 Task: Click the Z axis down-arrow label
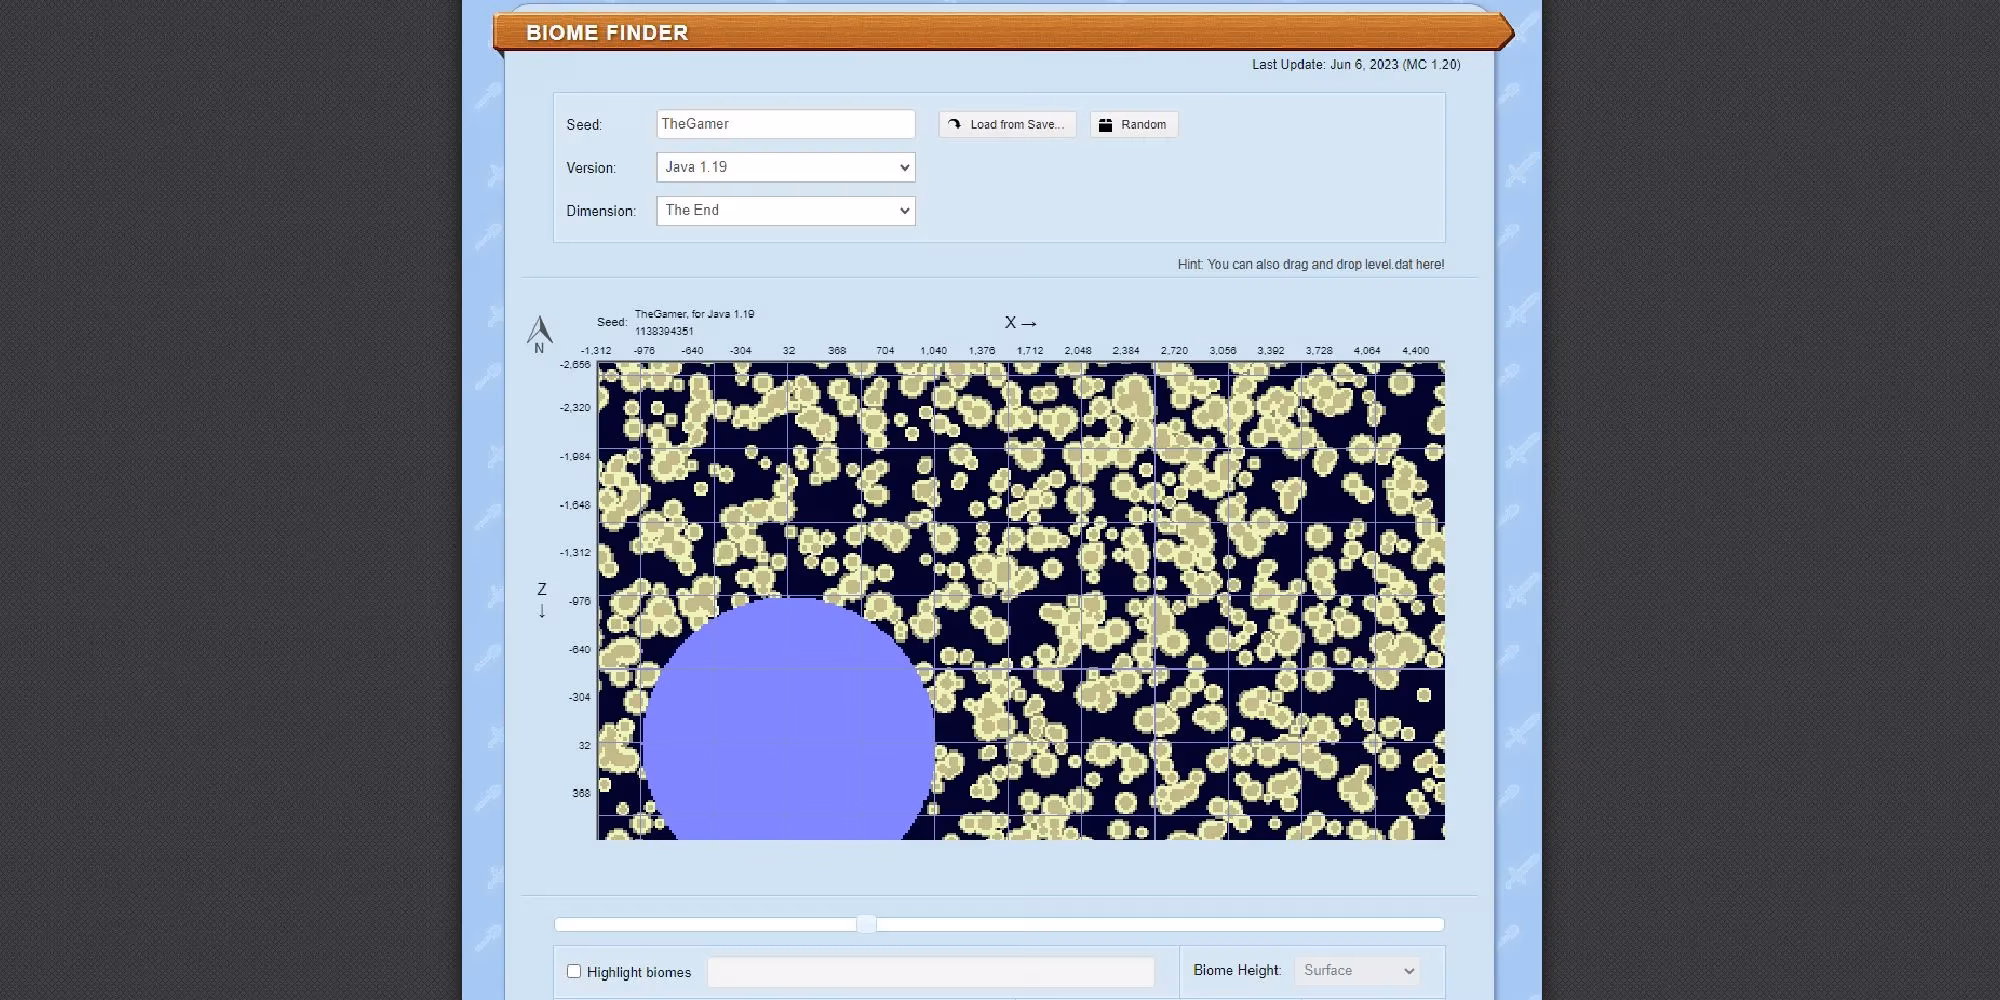tap(542, 601)
